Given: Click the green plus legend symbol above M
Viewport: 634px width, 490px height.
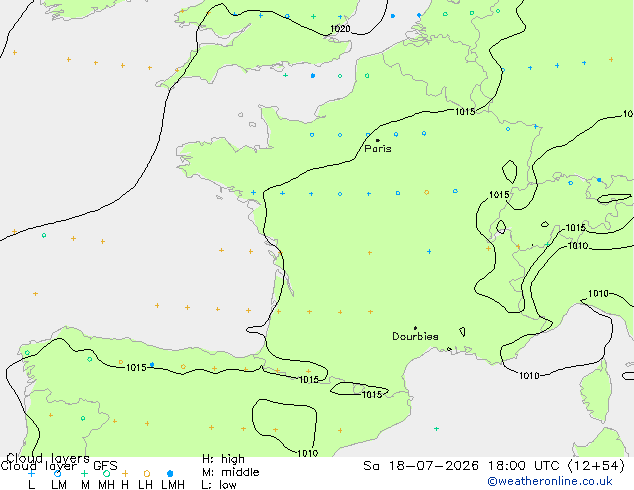Looking at the screenshot, I should 84,473.
